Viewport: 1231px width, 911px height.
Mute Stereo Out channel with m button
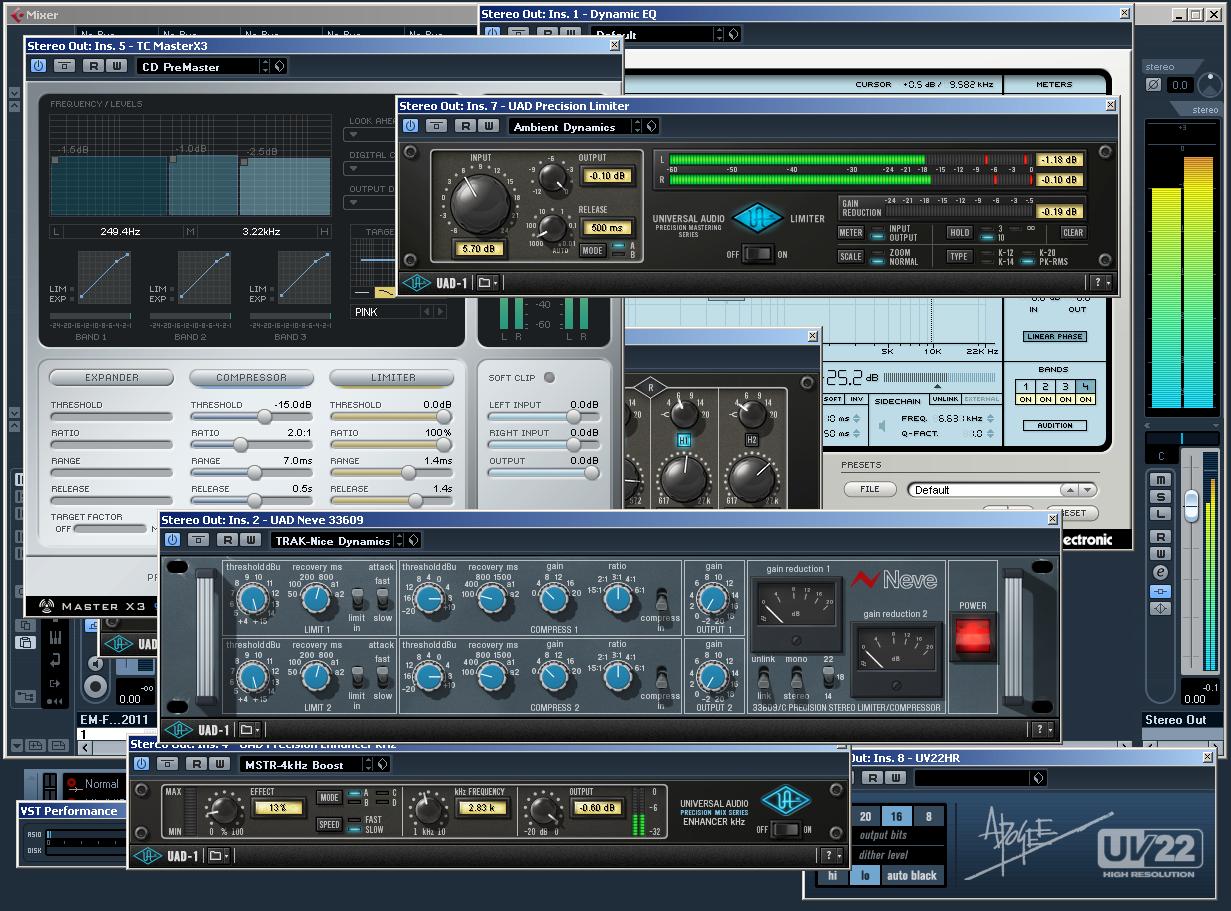point(1160,480)
